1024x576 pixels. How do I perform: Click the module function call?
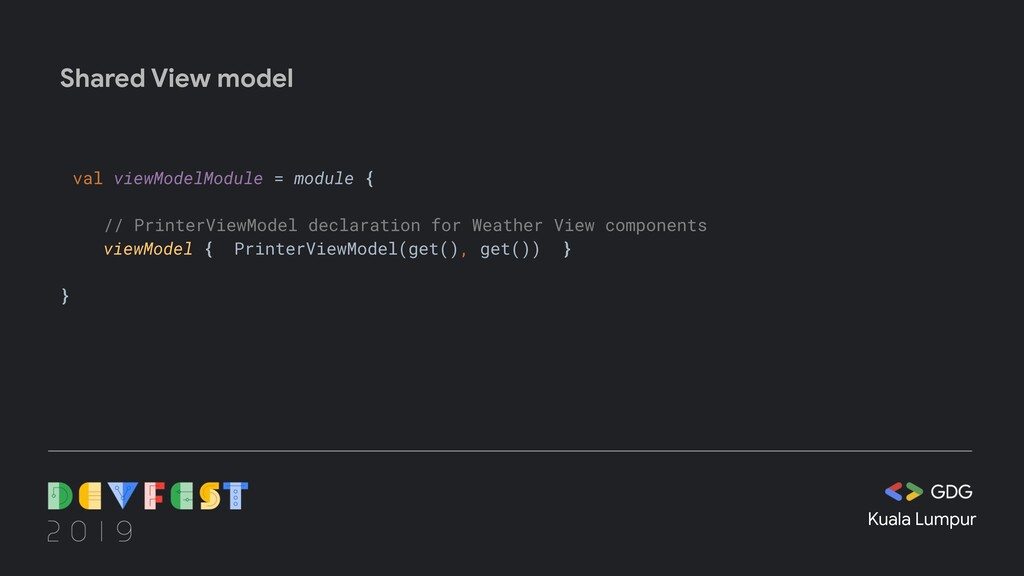pyautogui.click(x=323, y=178)
